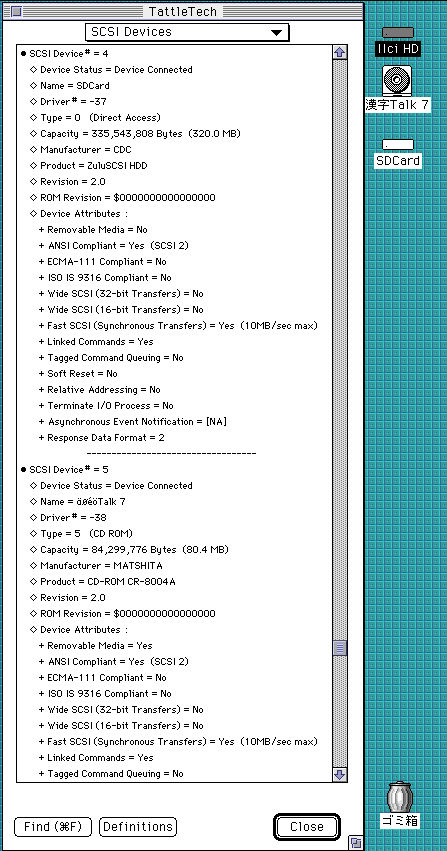Select the SCSI Device# = 4 line
The image size is (447, 851).
(x=65, y=54)
